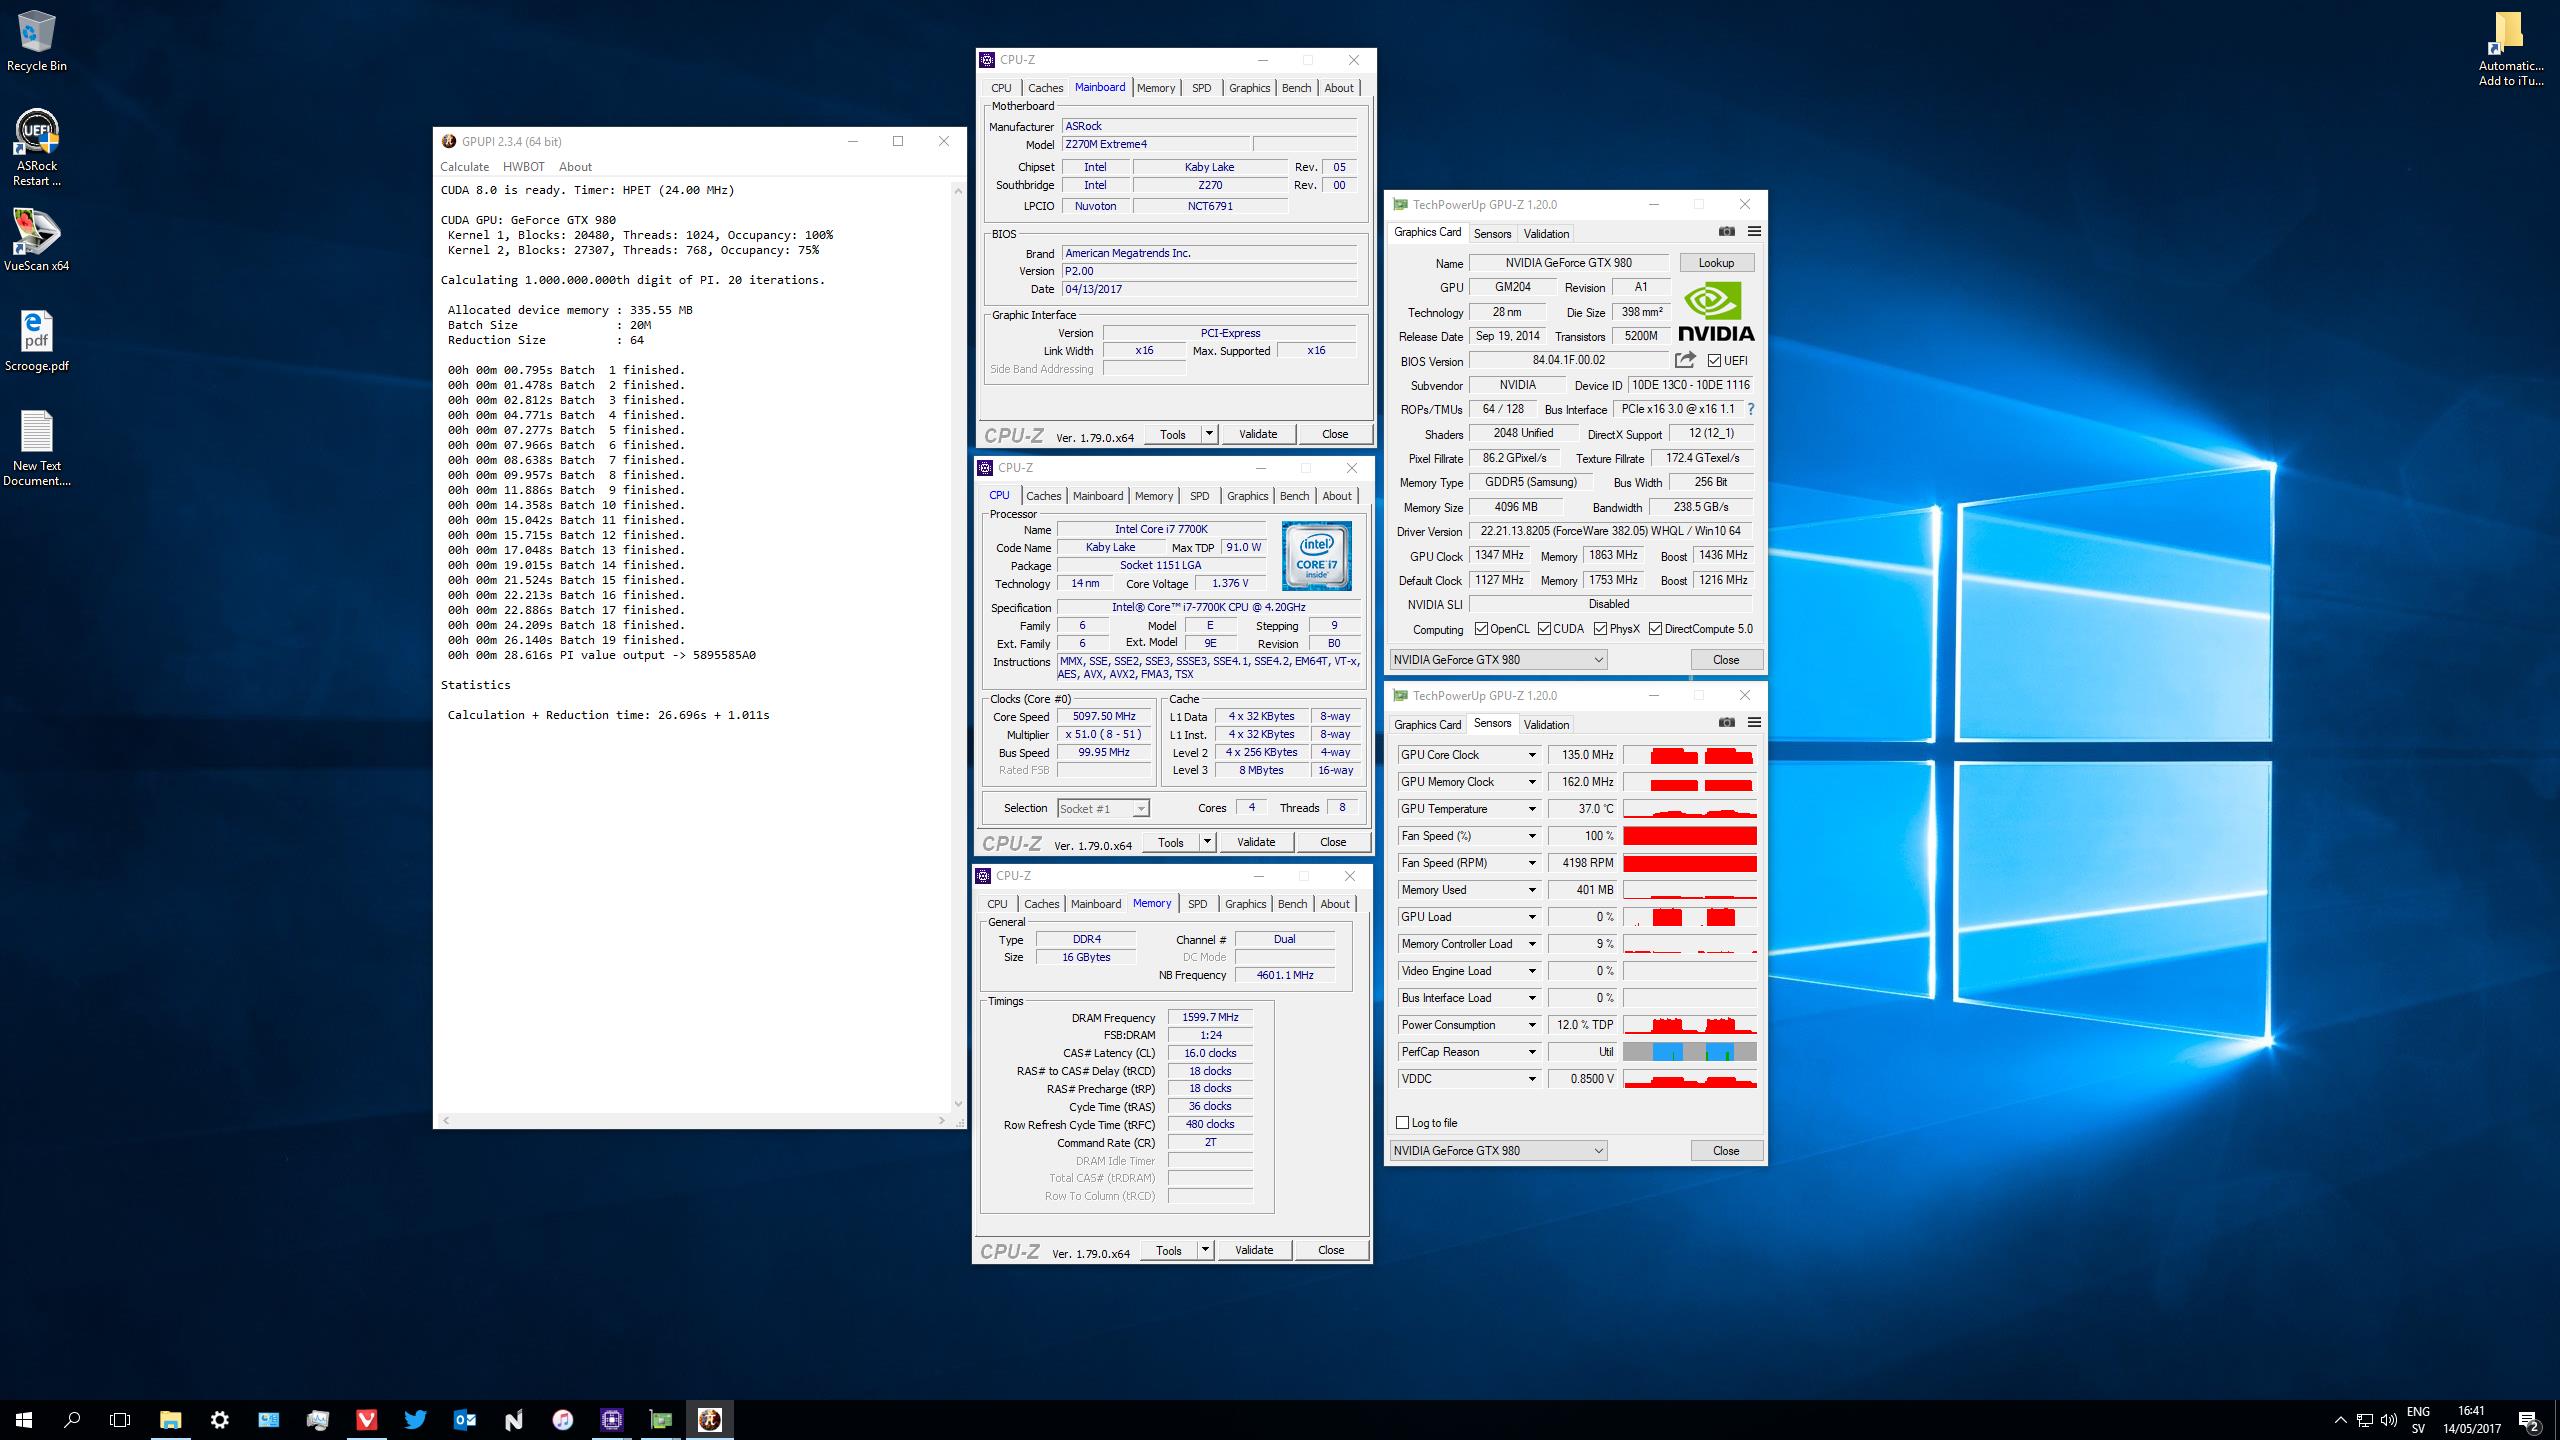Screen dimensions: 2560x1440
Task: Select the VueScan x64 desktop icon
Action: pyautogui.click(x=37, y=240)
